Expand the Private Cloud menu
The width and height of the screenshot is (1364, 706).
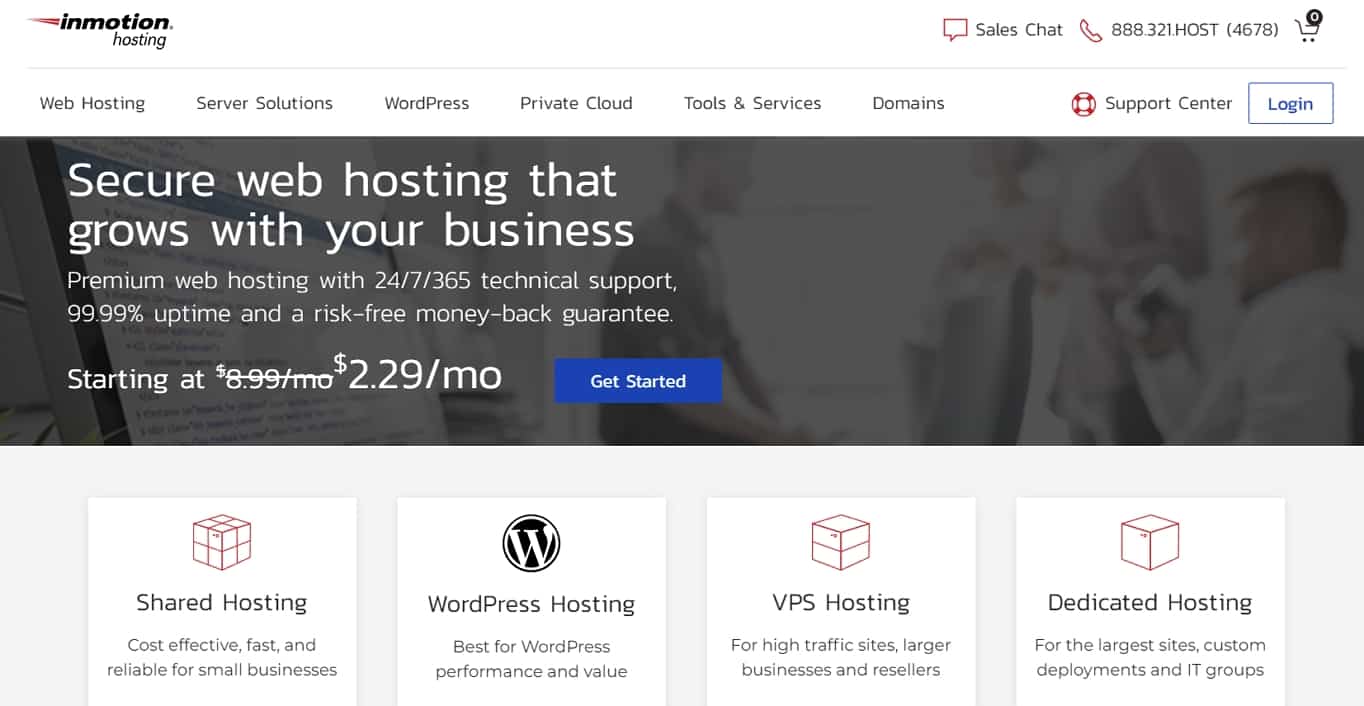coord(576,103)
